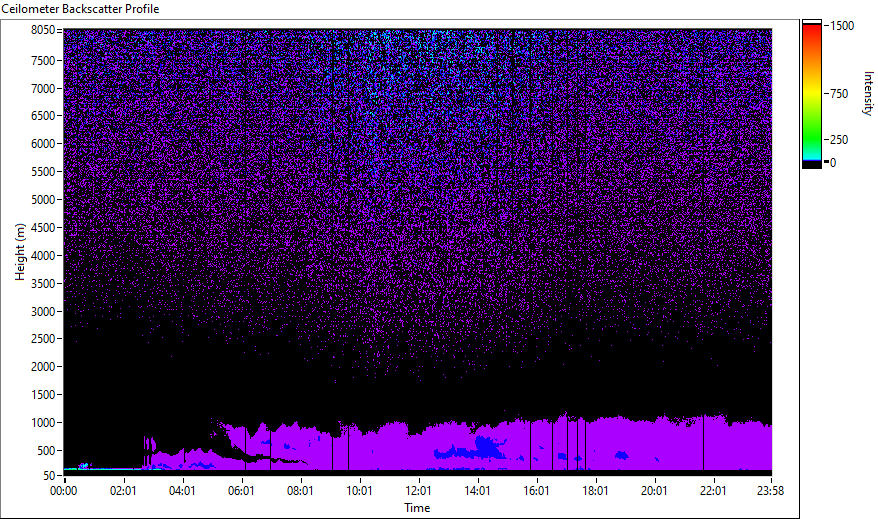Image resolution: width=878 pixels, height=519 pixels.
Task: Select the Time axis title
Action: 417,508
